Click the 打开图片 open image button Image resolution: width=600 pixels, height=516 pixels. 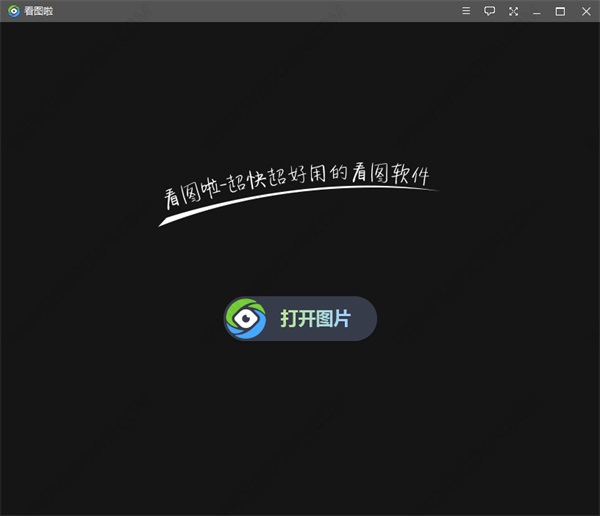(x=300, y=318)
